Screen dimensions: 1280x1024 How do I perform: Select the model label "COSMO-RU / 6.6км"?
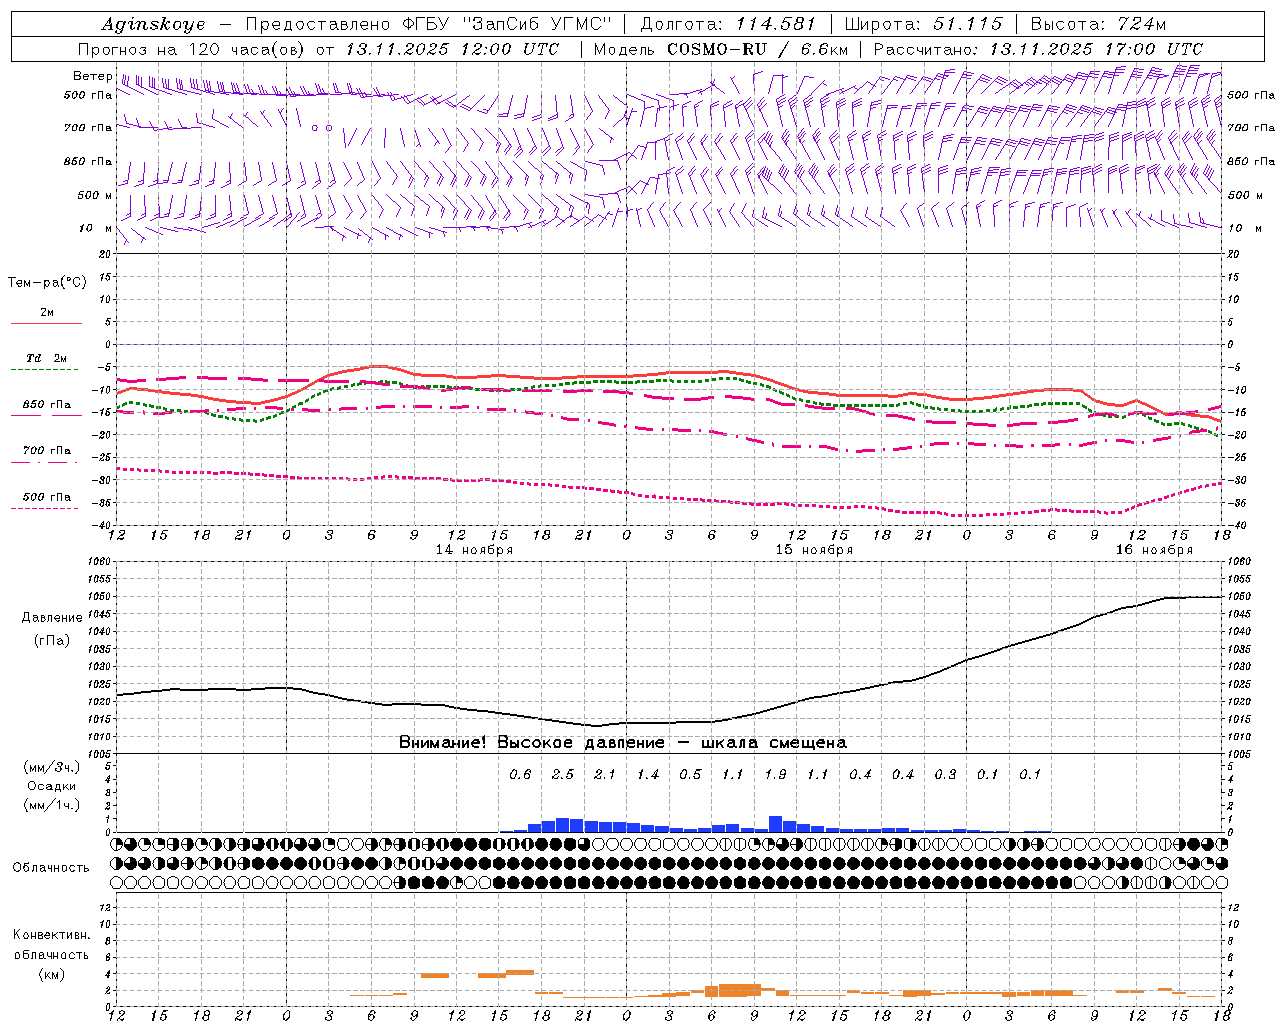[x=758, y=49]
